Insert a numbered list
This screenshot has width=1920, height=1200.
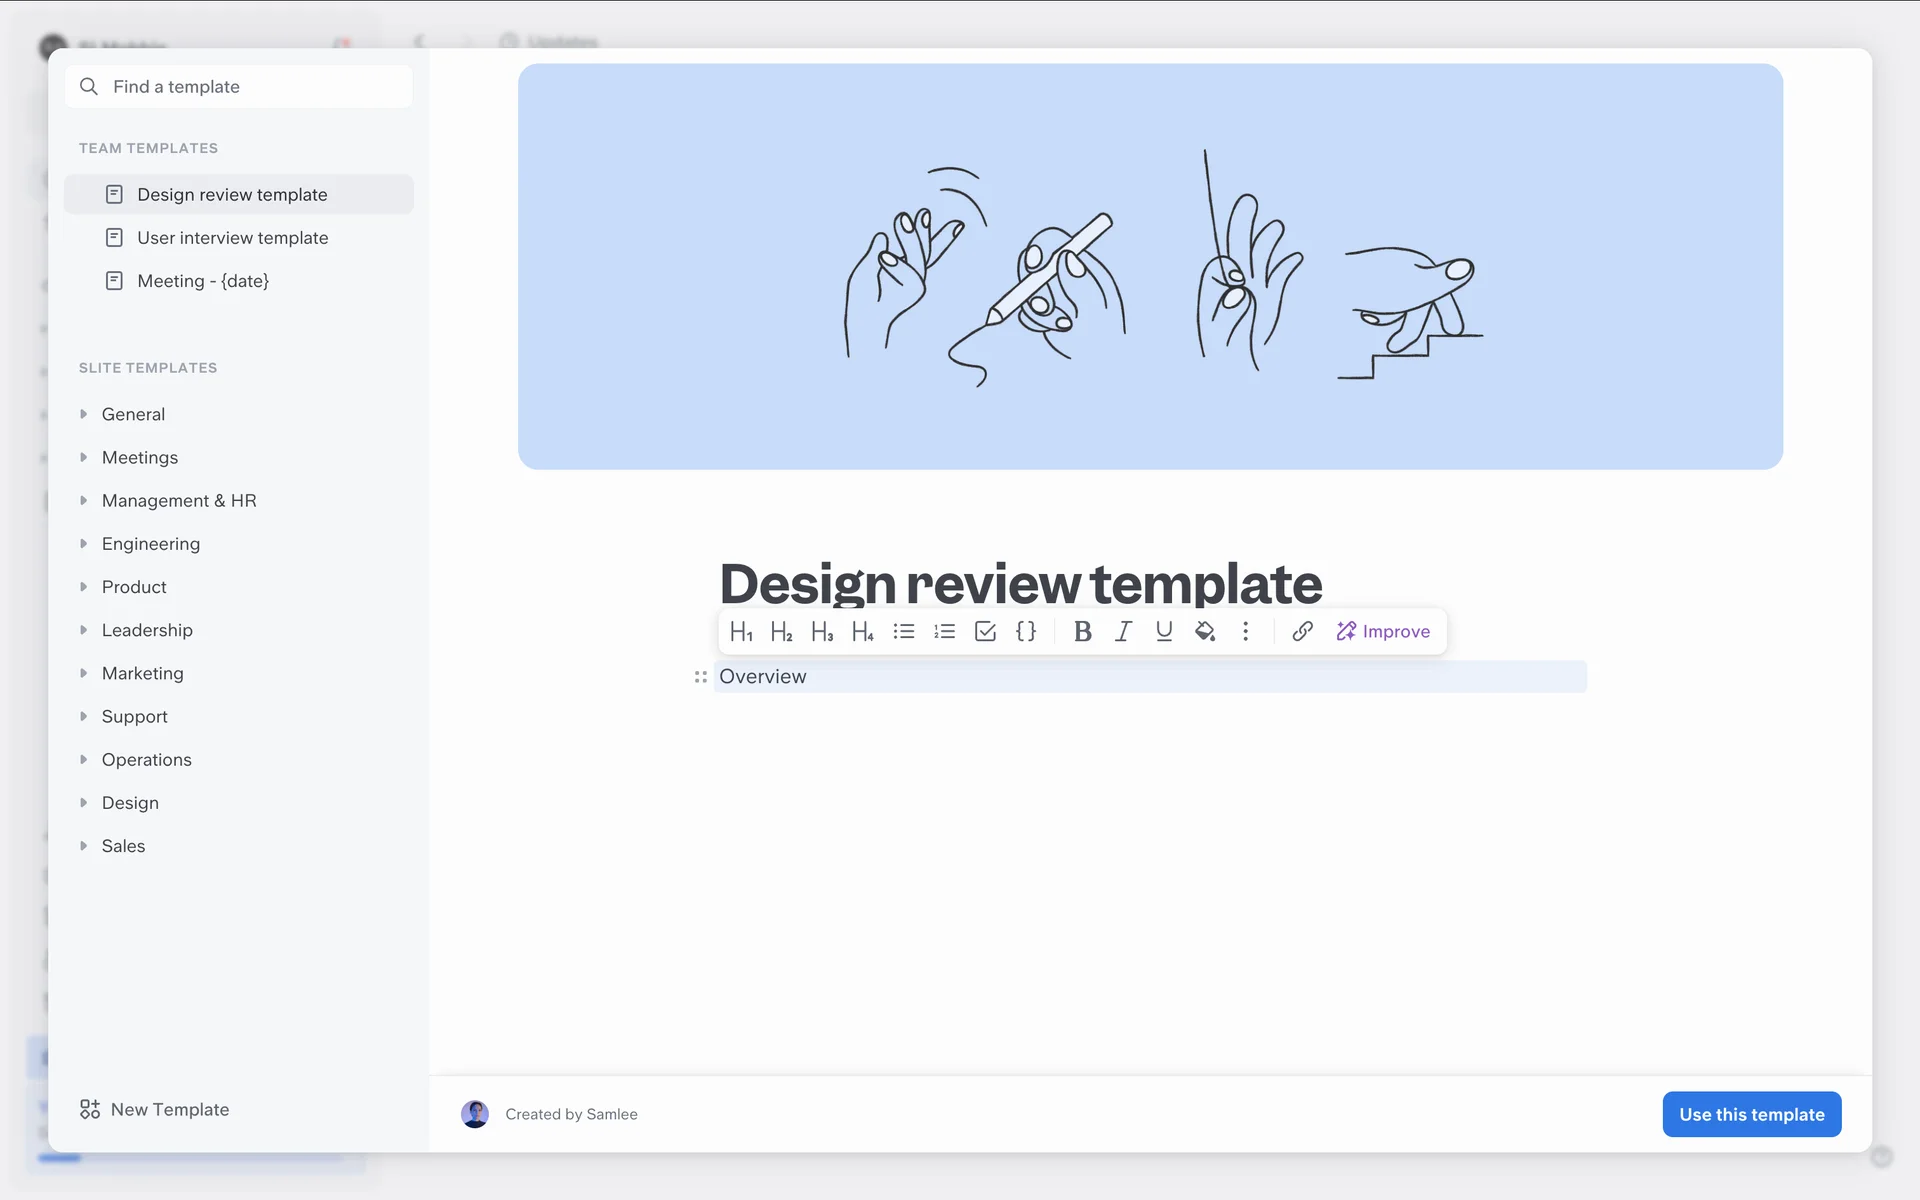coord(945,631)
